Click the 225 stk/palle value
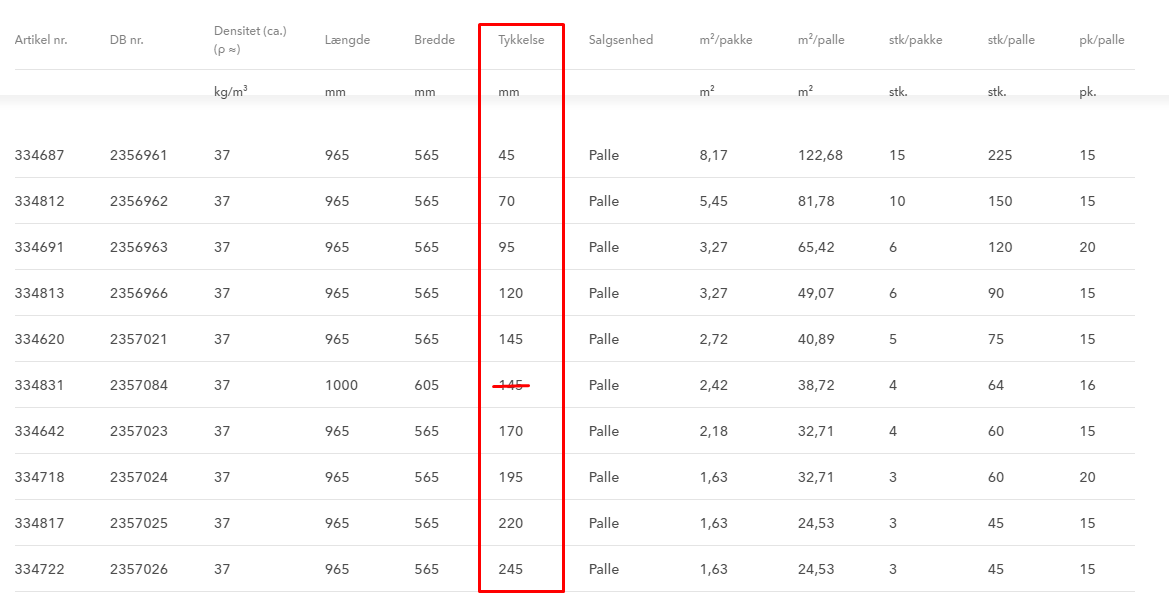The width and height of the screenshot is (1169, 610). tap(1000, 155)
